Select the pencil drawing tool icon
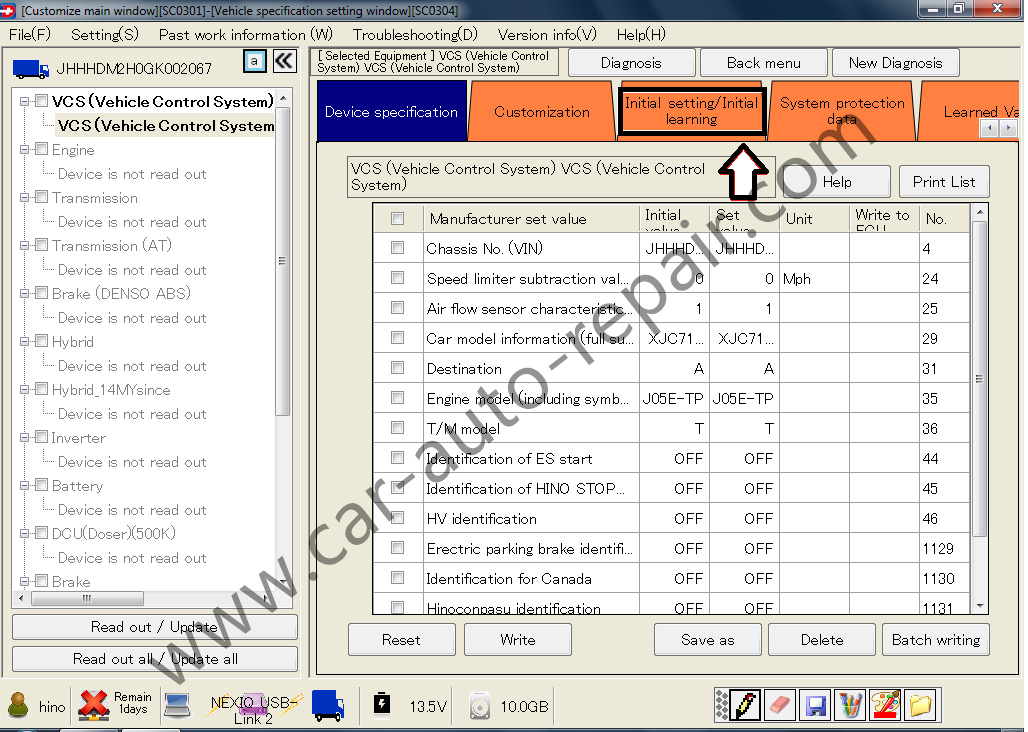Viewport: 1028px width, 732px height. [745, 705]
